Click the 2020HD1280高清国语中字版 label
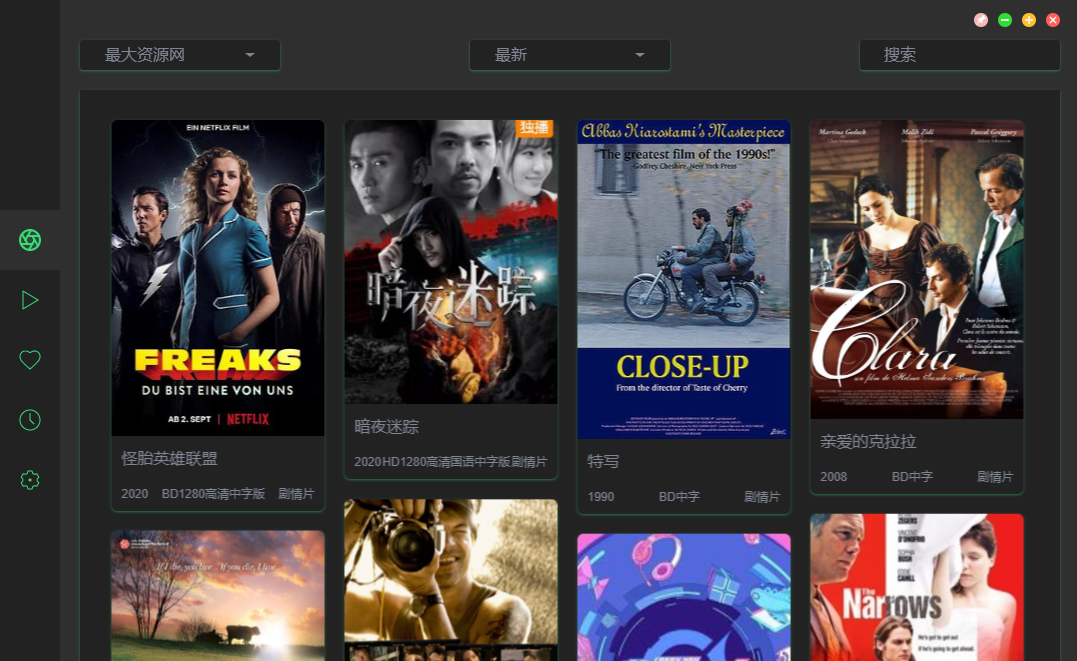Viewport: 1077px width, 661px height. click(x=432, y=462)
